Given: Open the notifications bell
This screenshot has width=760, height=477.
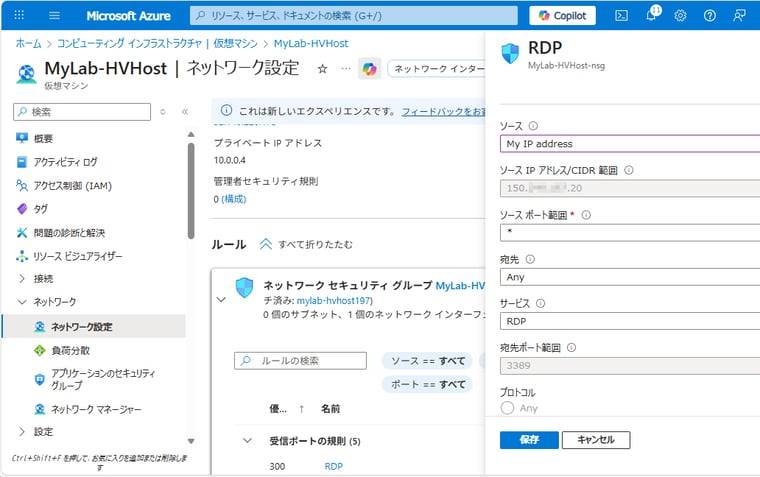Looking at the screenshot, I should 651,15.
